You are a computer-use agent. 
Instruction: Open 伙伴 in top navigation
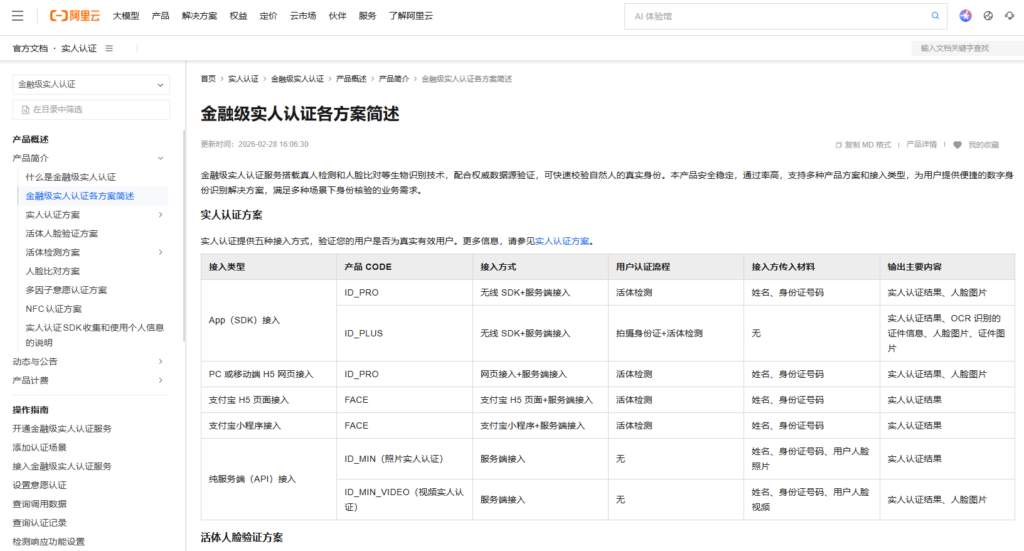point(338,16)
